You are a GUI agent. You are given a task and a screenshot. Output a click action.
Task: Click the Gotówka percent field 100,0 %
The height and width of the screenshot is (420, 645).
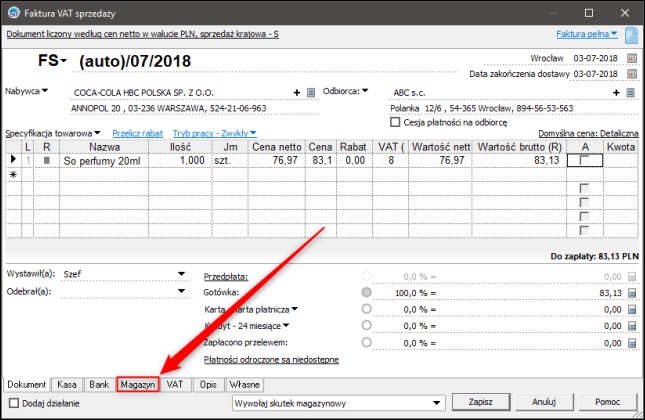pyautogui.click(x=413, y=293)
